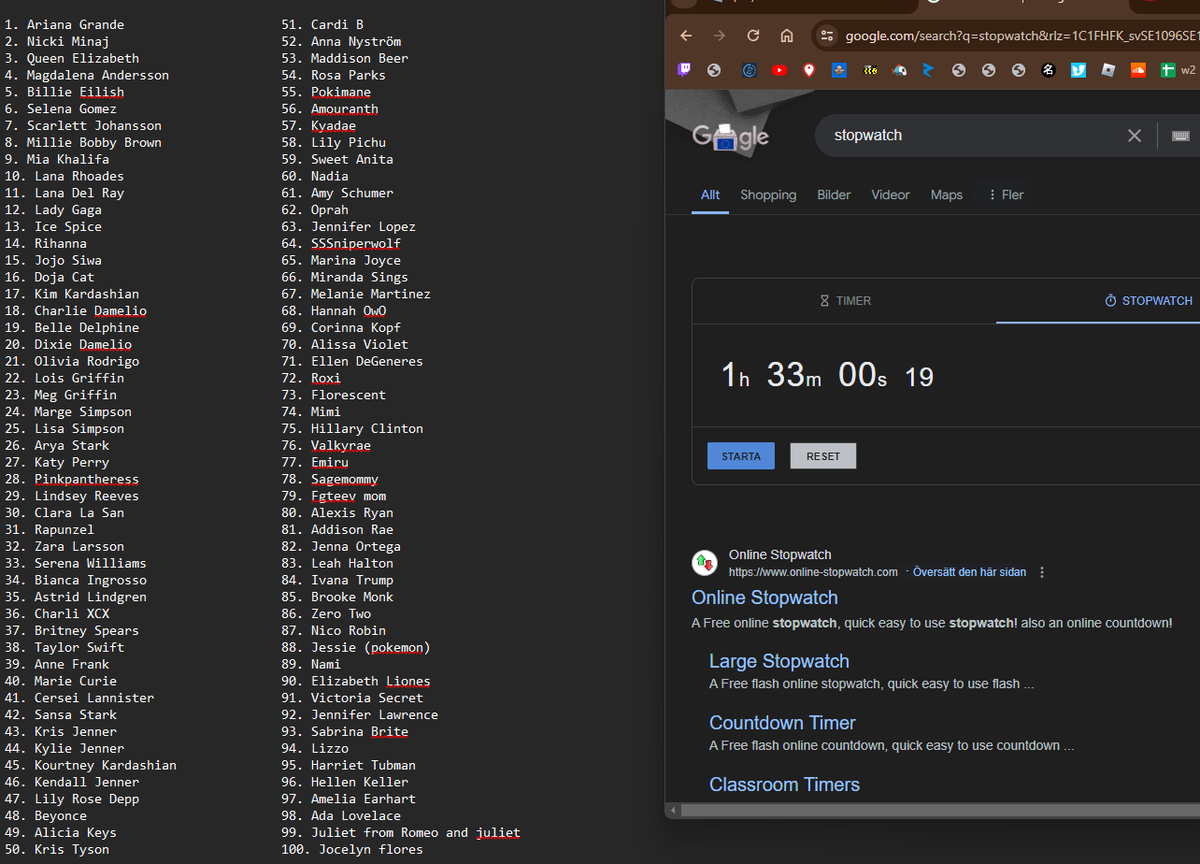This screenshot has width=1200, height=864.
Task: Click the Online Stopwatch site favicon
Action: (x=704, y=563)
